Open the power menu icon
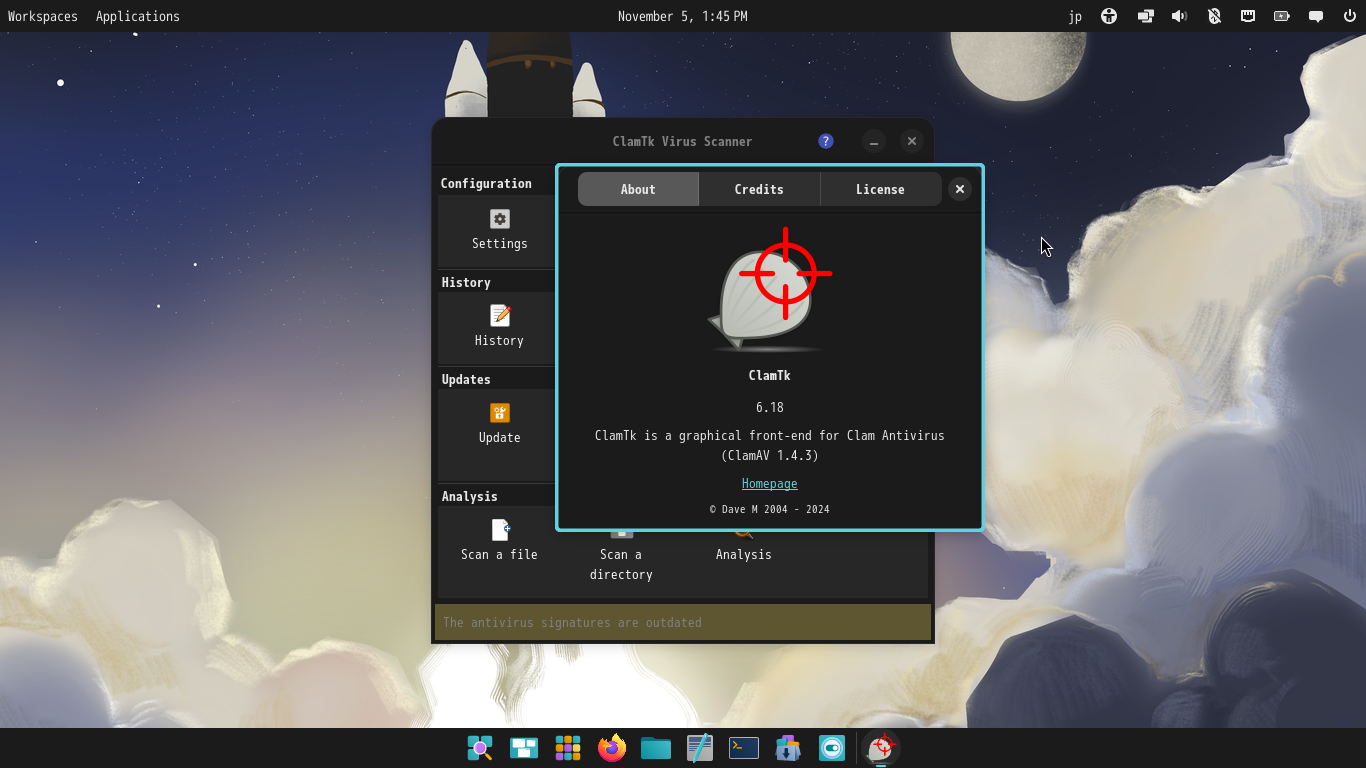The height and width of the screenshot is (768, 1366). (1350, 16)
